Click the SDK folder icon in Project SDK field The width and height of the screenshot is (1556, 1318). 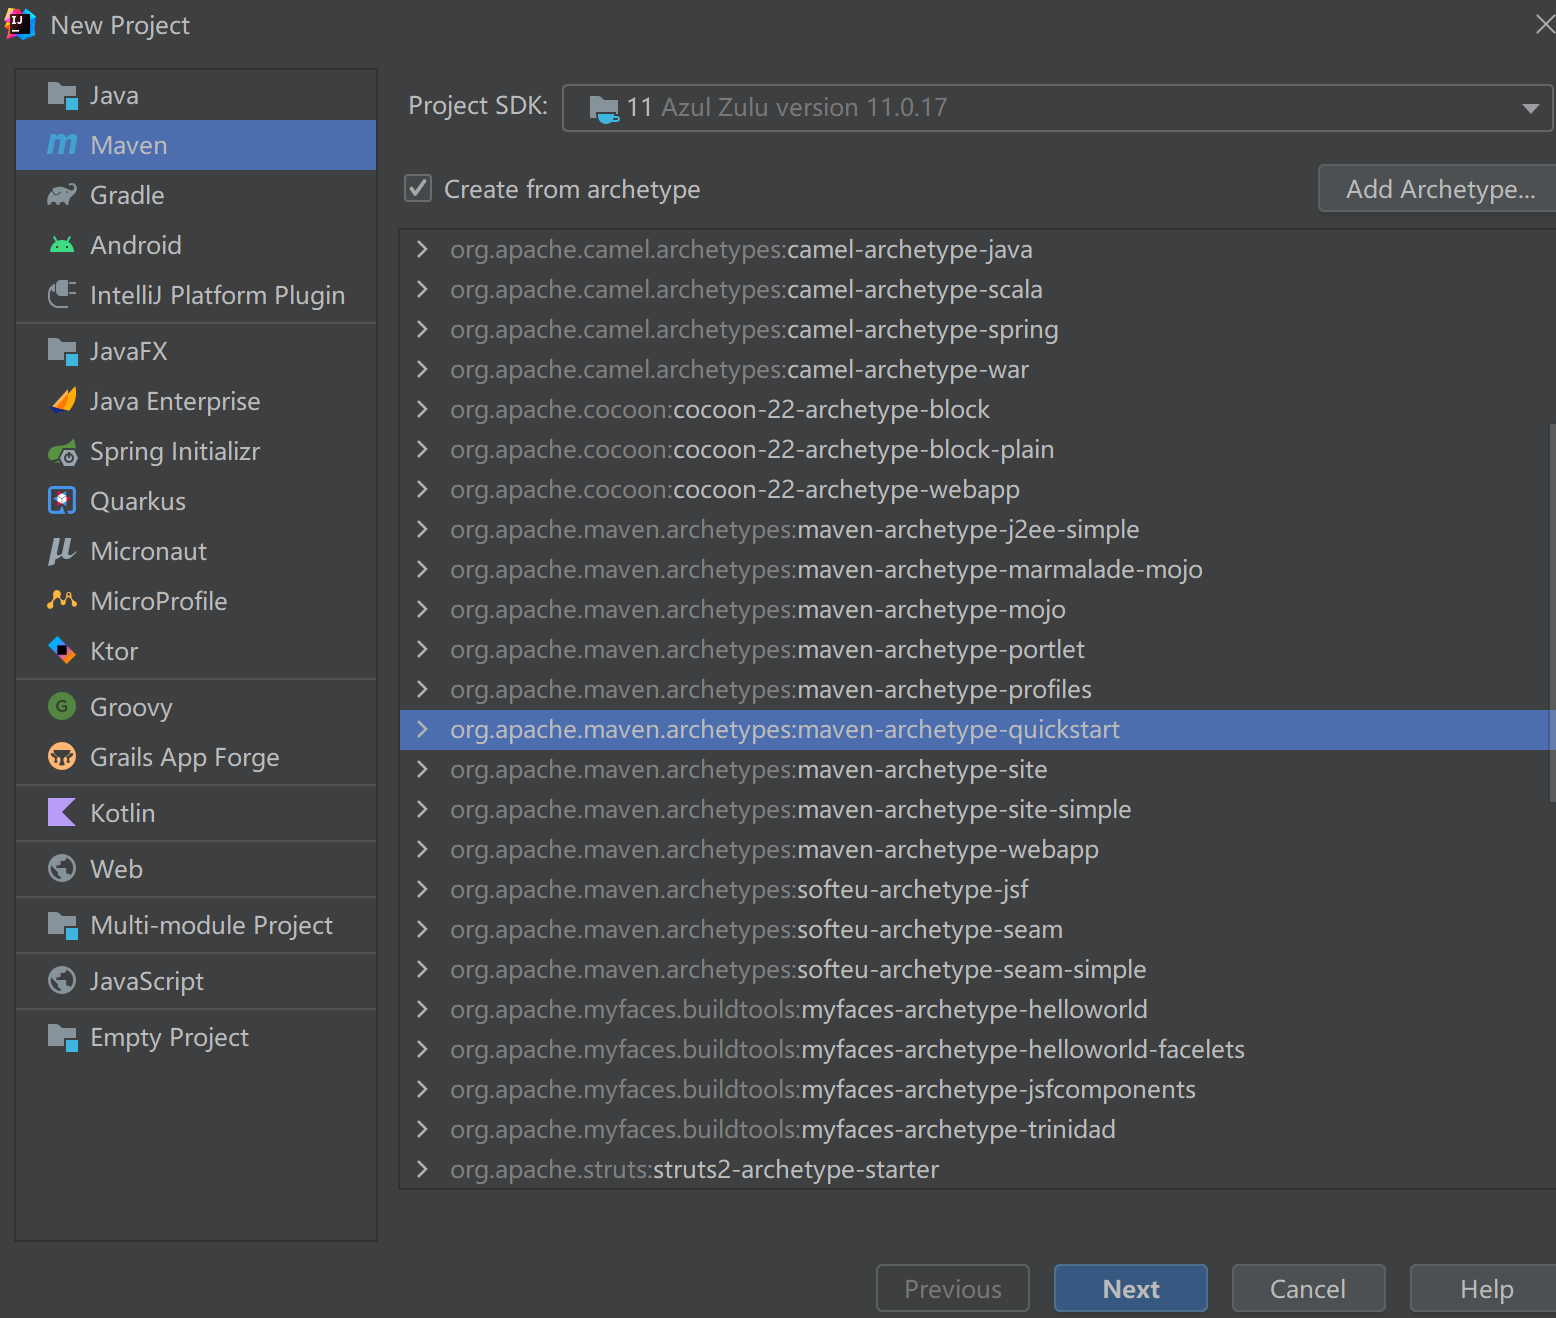pyautogui.click(x=604, y=108)
